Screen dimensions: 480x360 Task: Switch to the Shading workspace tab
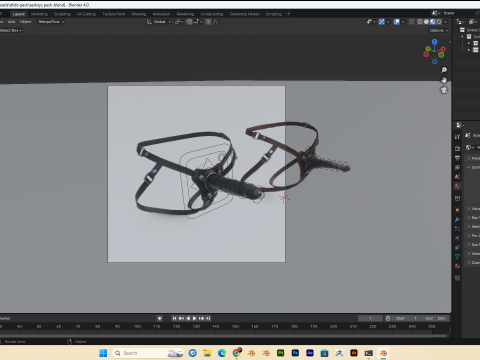point(139,14)
